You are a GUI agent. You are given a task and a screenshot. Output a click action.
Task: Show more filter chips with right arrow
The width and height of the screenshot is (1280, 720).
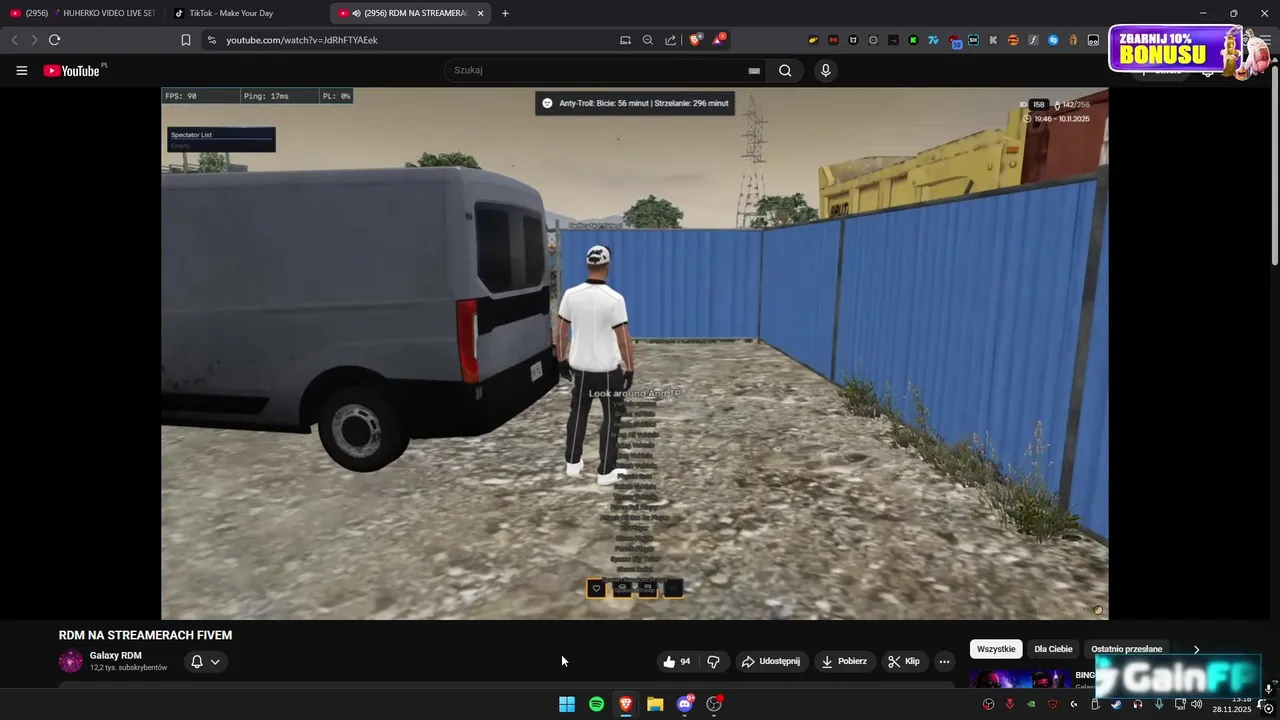click(1196, 649)
